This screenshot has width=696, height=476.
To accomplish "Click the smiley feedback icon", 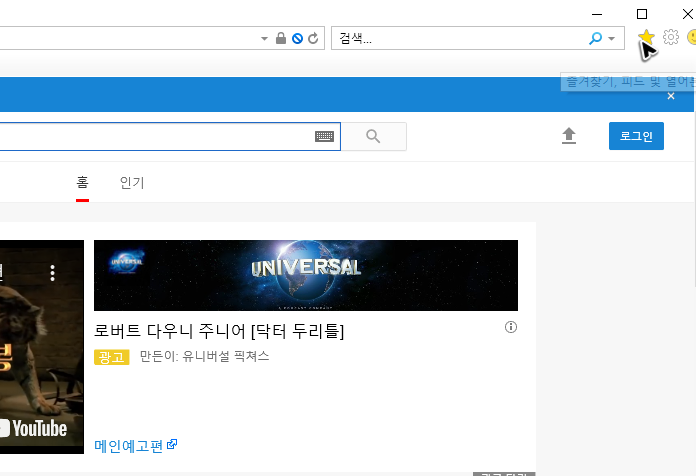I will coord(692,37).
